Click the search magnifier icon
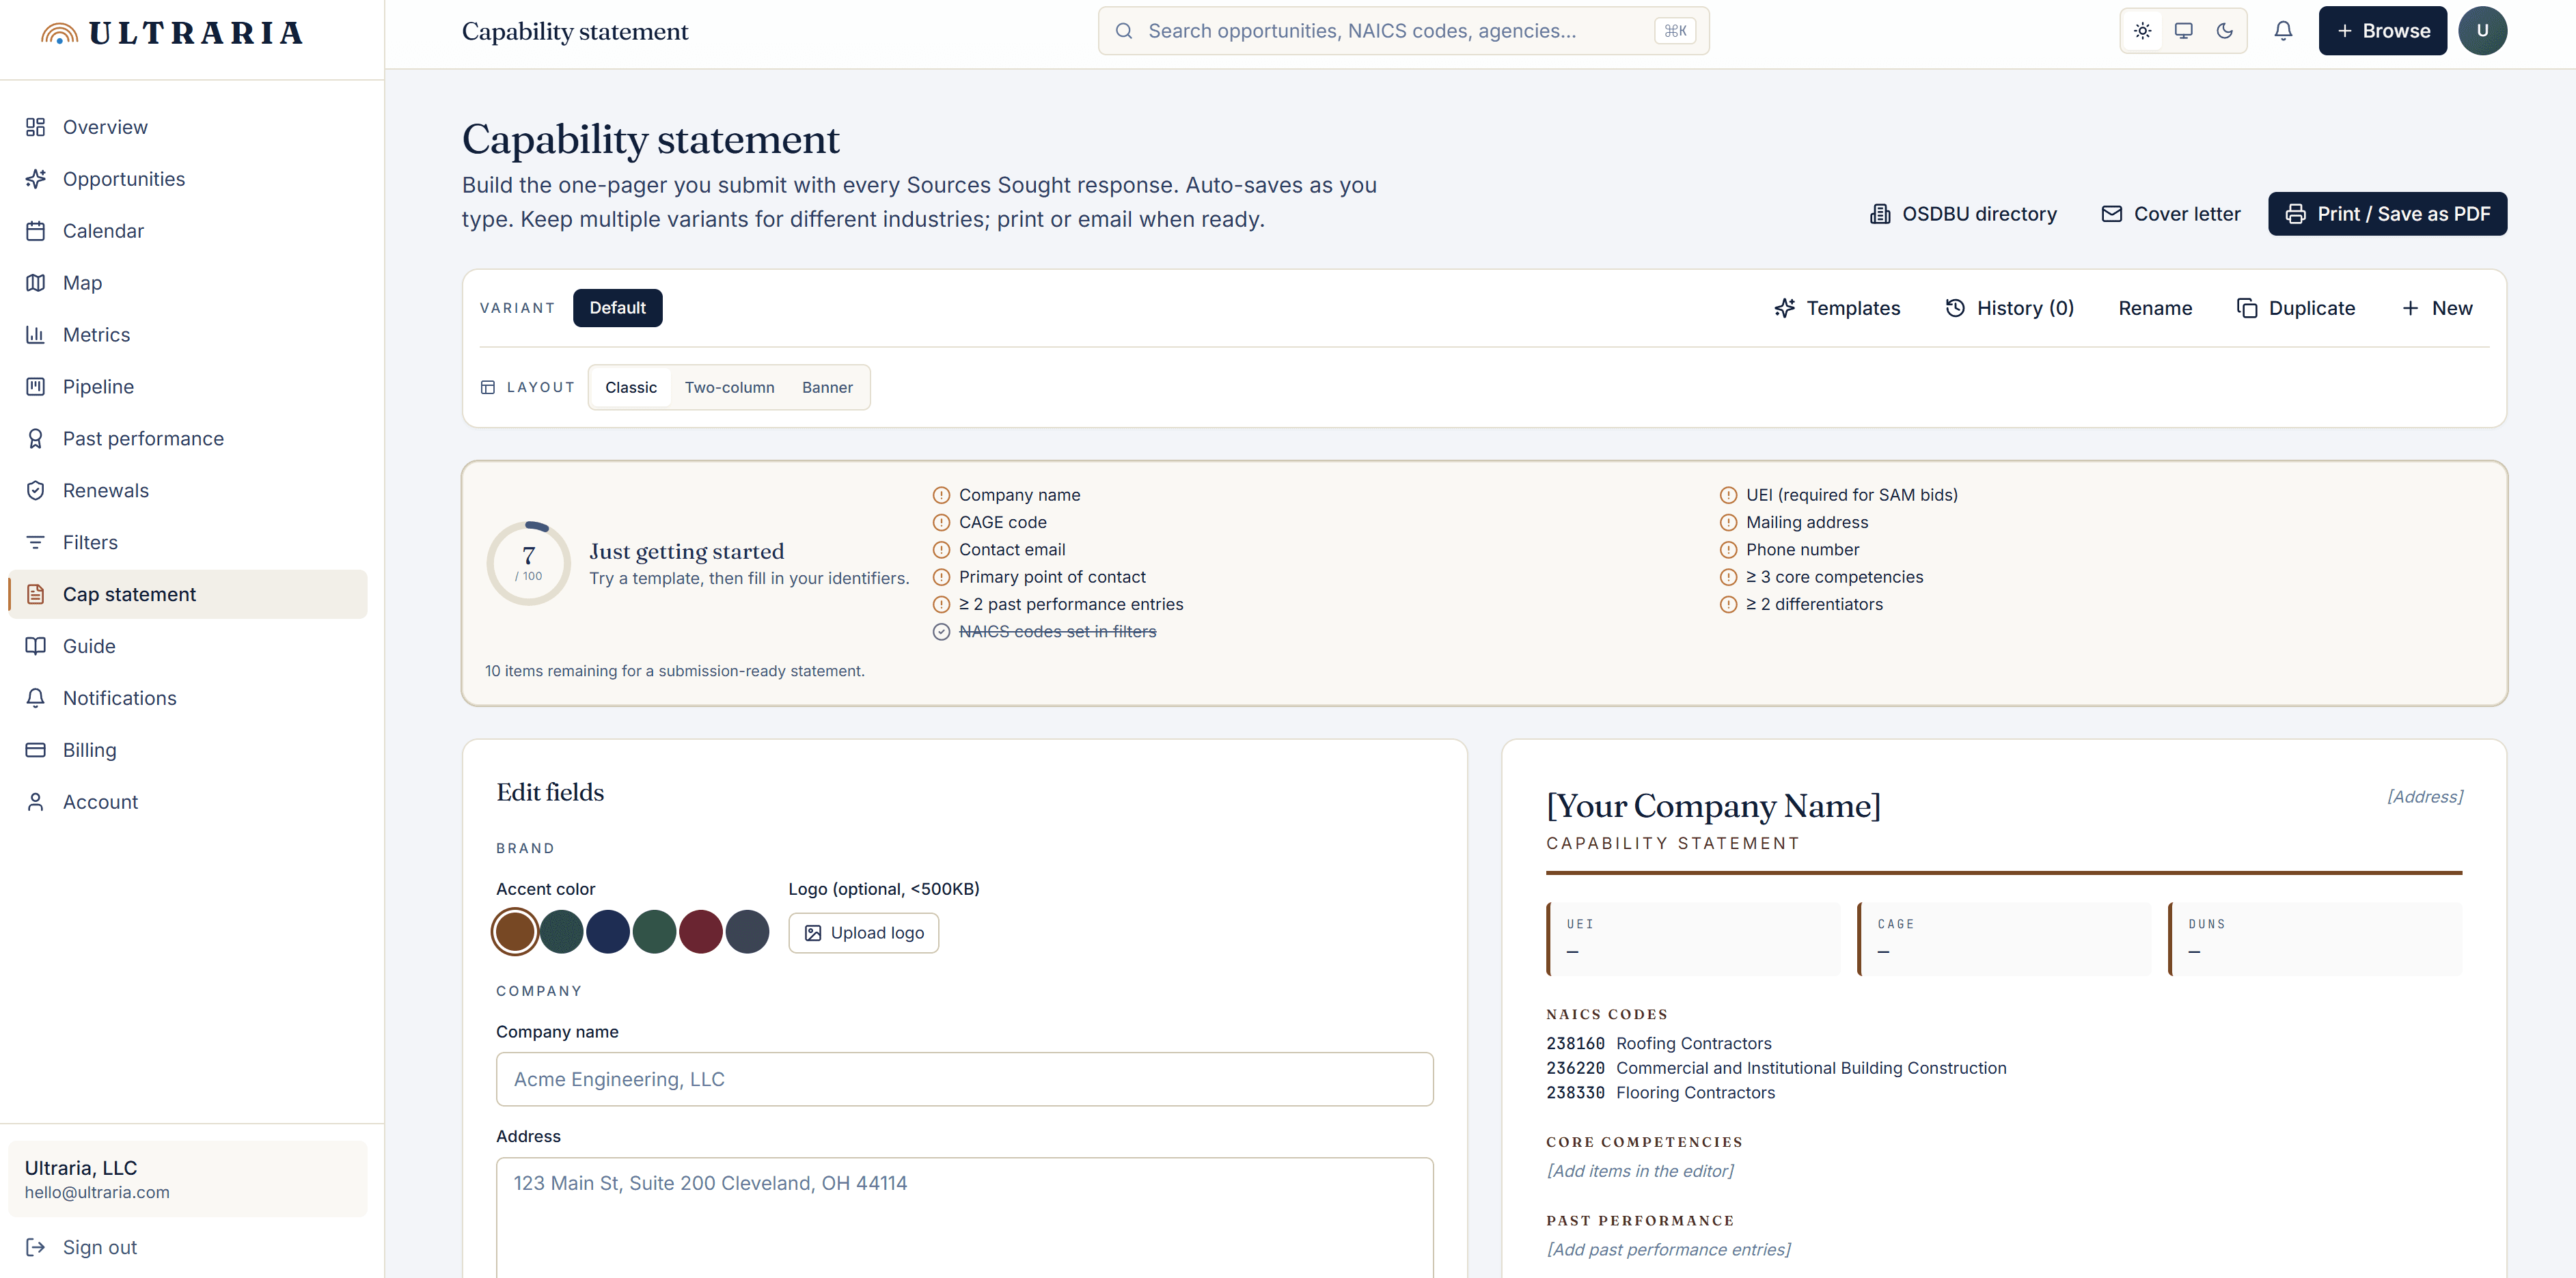The image size is (2576, 1278). (x=1124, y=31)
